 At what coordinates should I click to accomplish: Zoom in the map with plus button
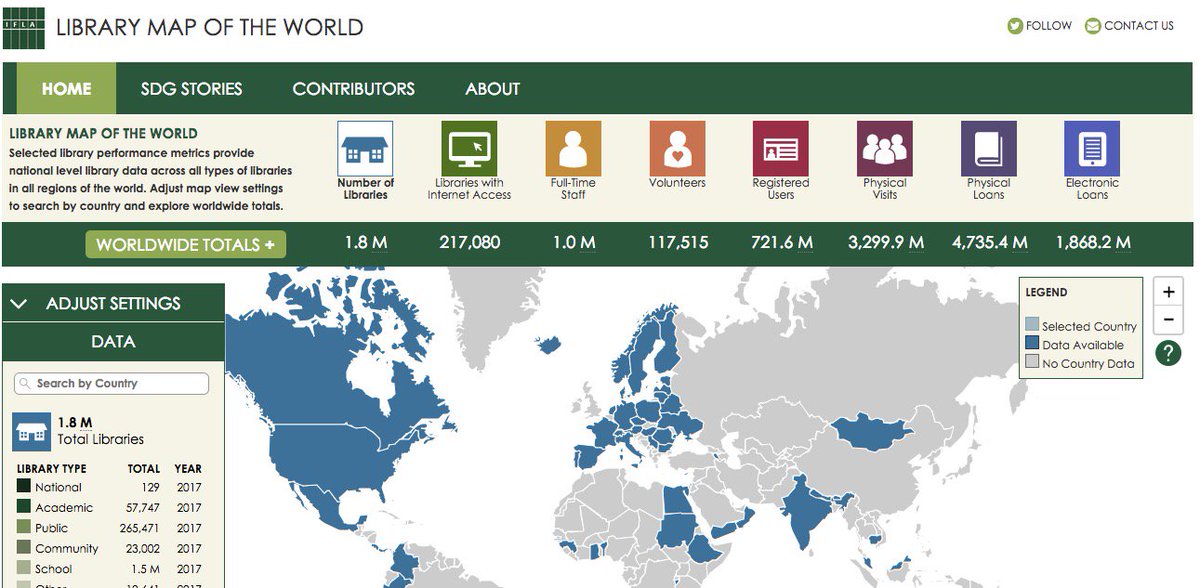[1168, 292]
